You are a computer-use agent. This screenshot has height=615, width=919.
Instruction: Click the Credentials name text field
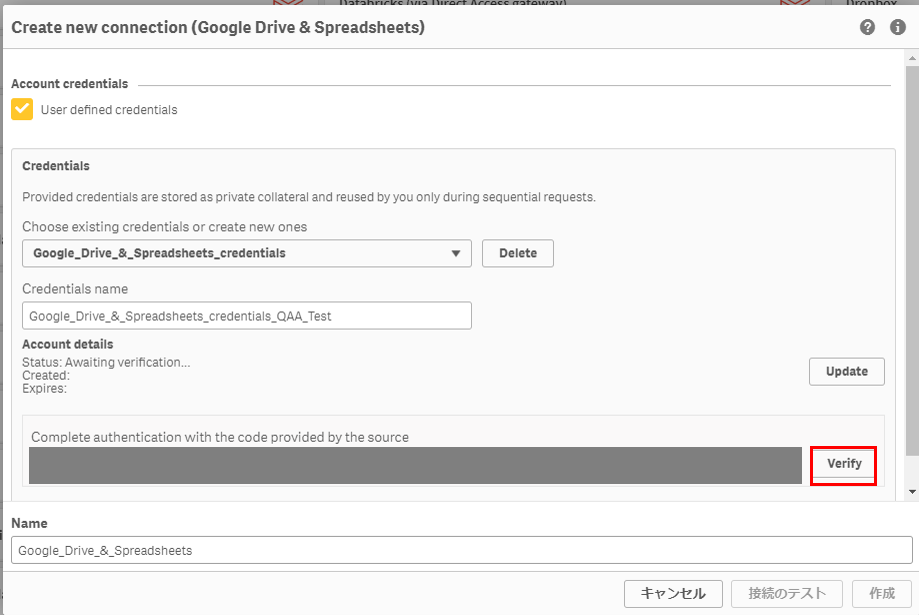click(246, 316)
